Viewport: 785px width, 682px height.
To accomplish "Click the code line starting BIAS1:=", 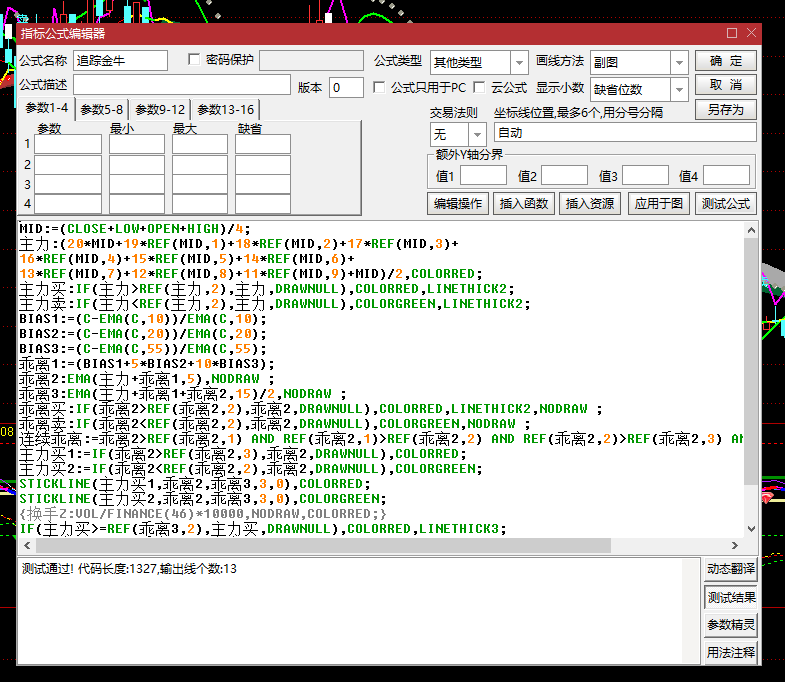I will click(143, 319).
